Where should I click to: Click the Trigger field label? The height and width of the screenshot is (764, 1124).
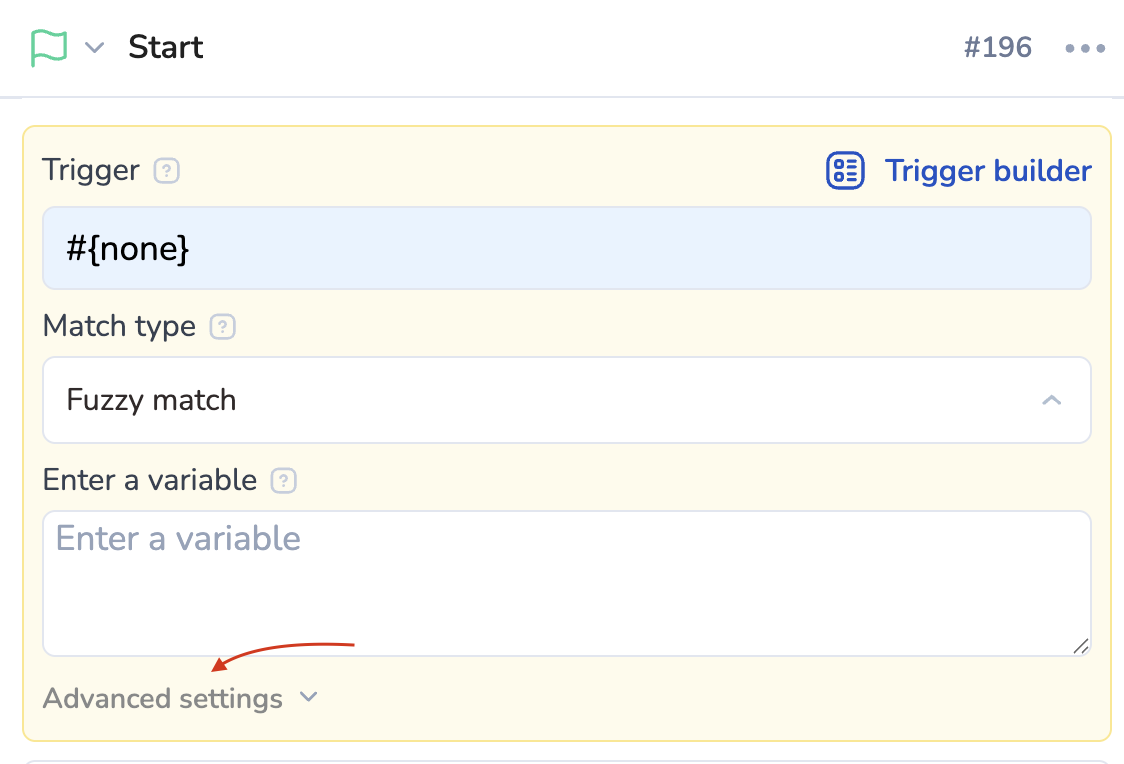91,170
